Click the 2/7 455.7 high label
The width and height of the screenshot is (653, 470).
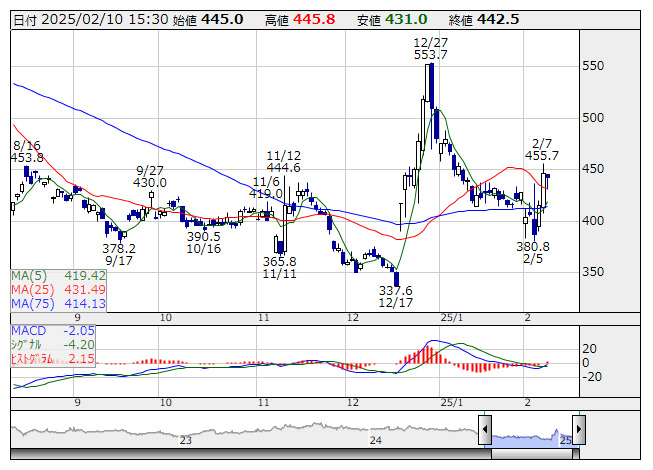point(542,149)
